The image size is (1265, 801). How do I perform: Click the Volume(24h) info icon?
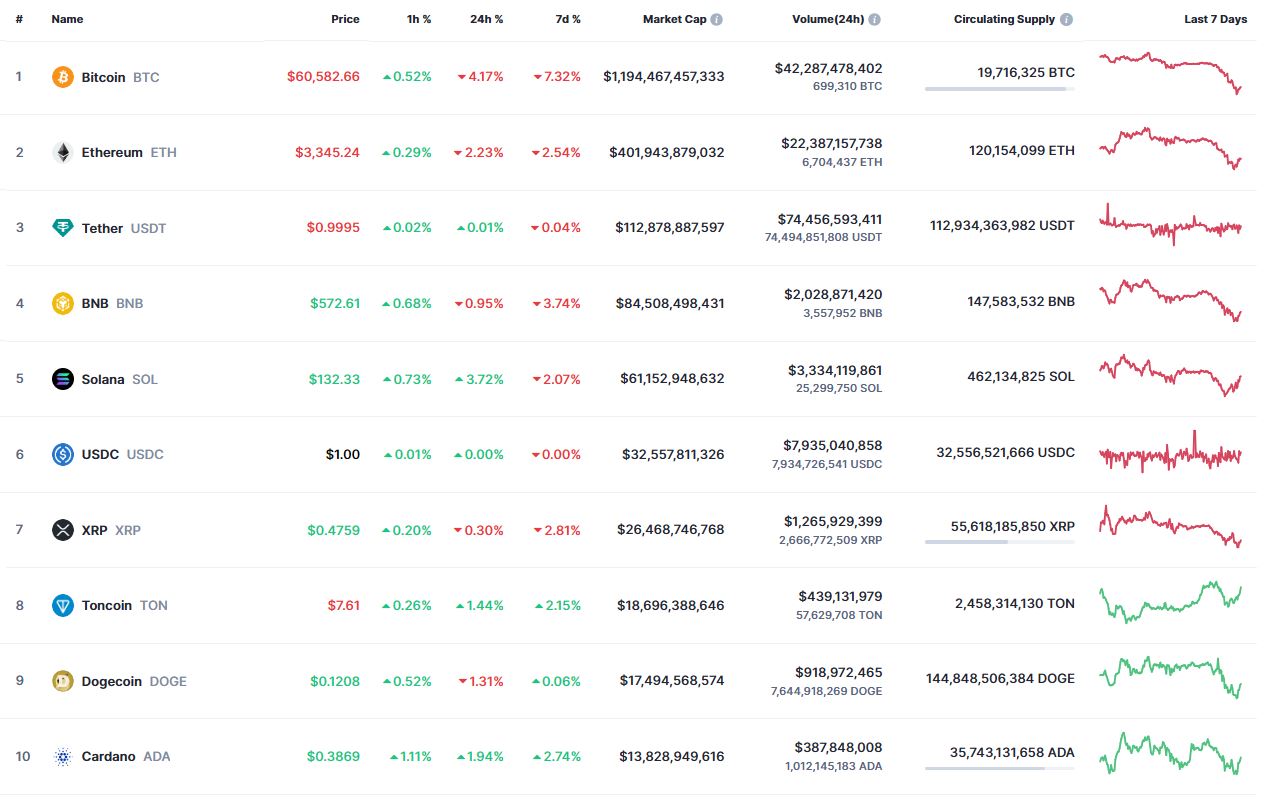tap(875, 19)
